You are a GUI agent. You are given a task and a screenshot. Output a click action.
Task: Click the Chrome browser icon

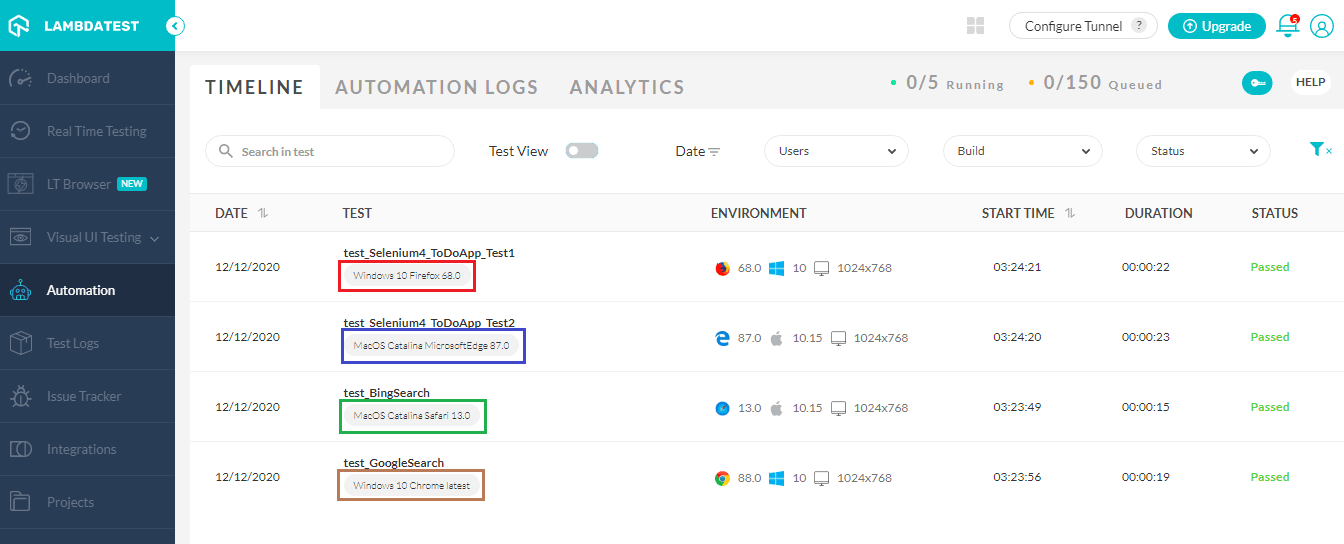click(722, 478)
